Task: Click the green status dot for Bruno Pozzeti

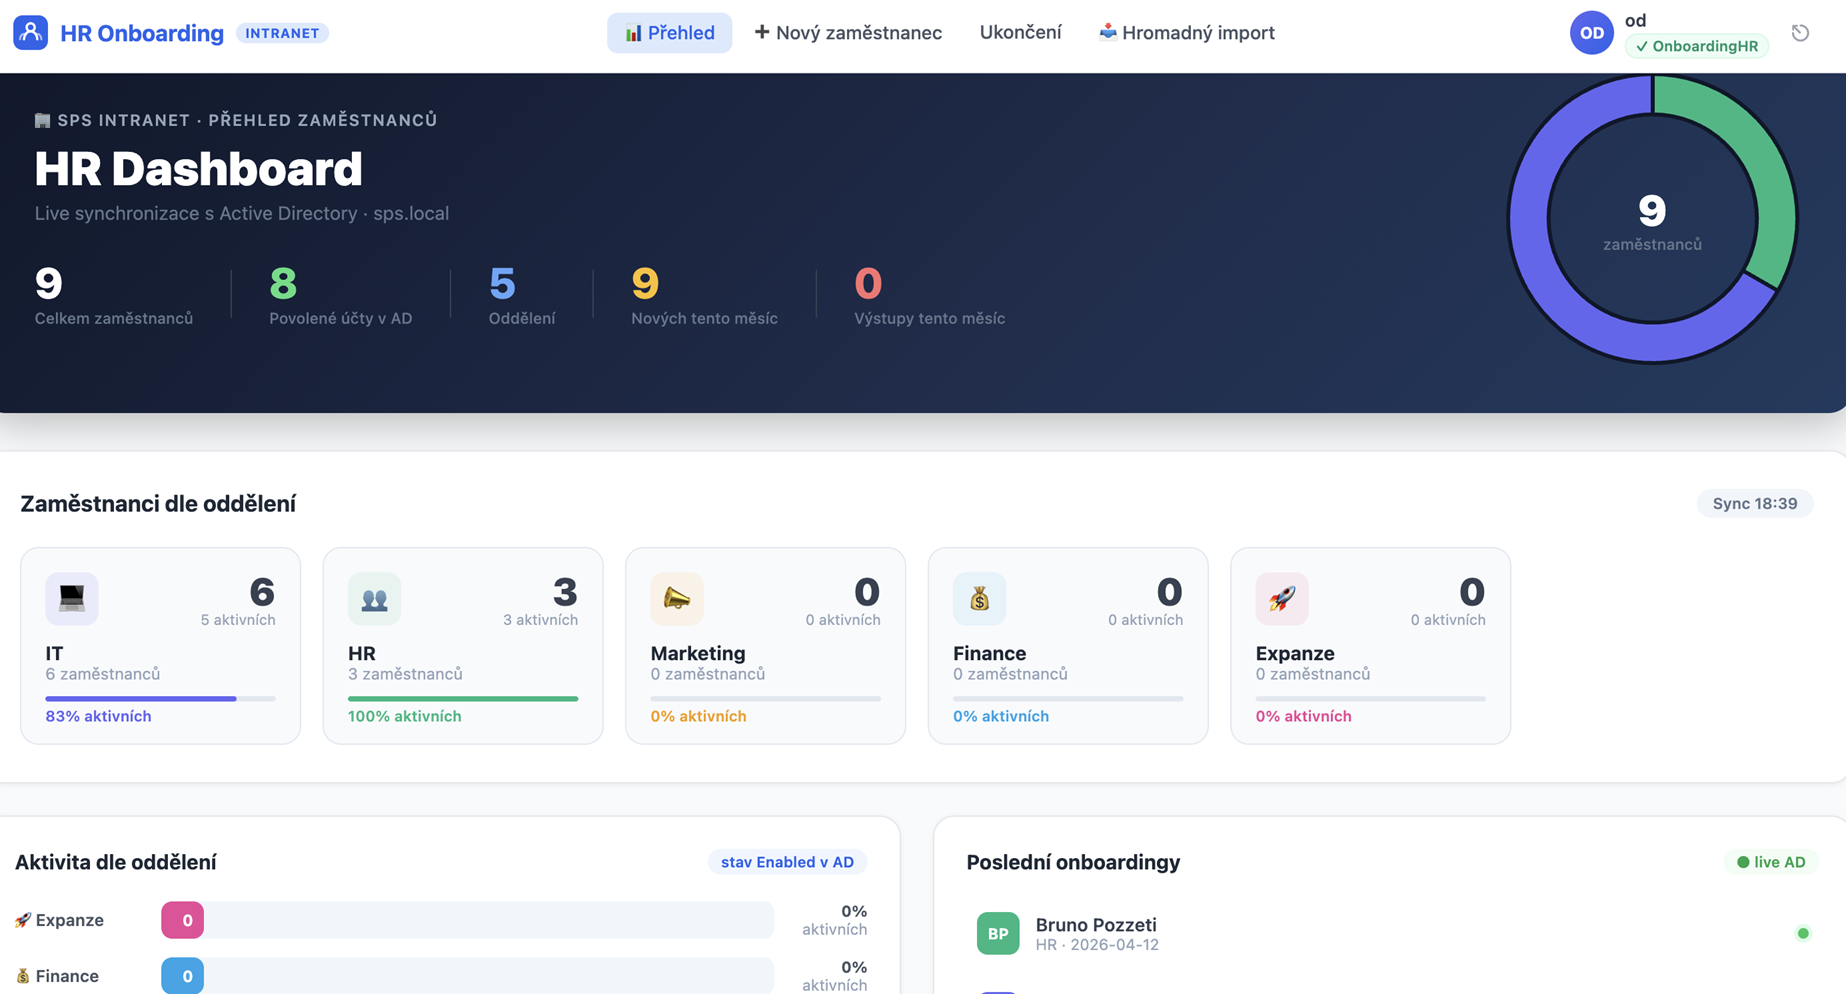Action: [x=1803, y=933]
